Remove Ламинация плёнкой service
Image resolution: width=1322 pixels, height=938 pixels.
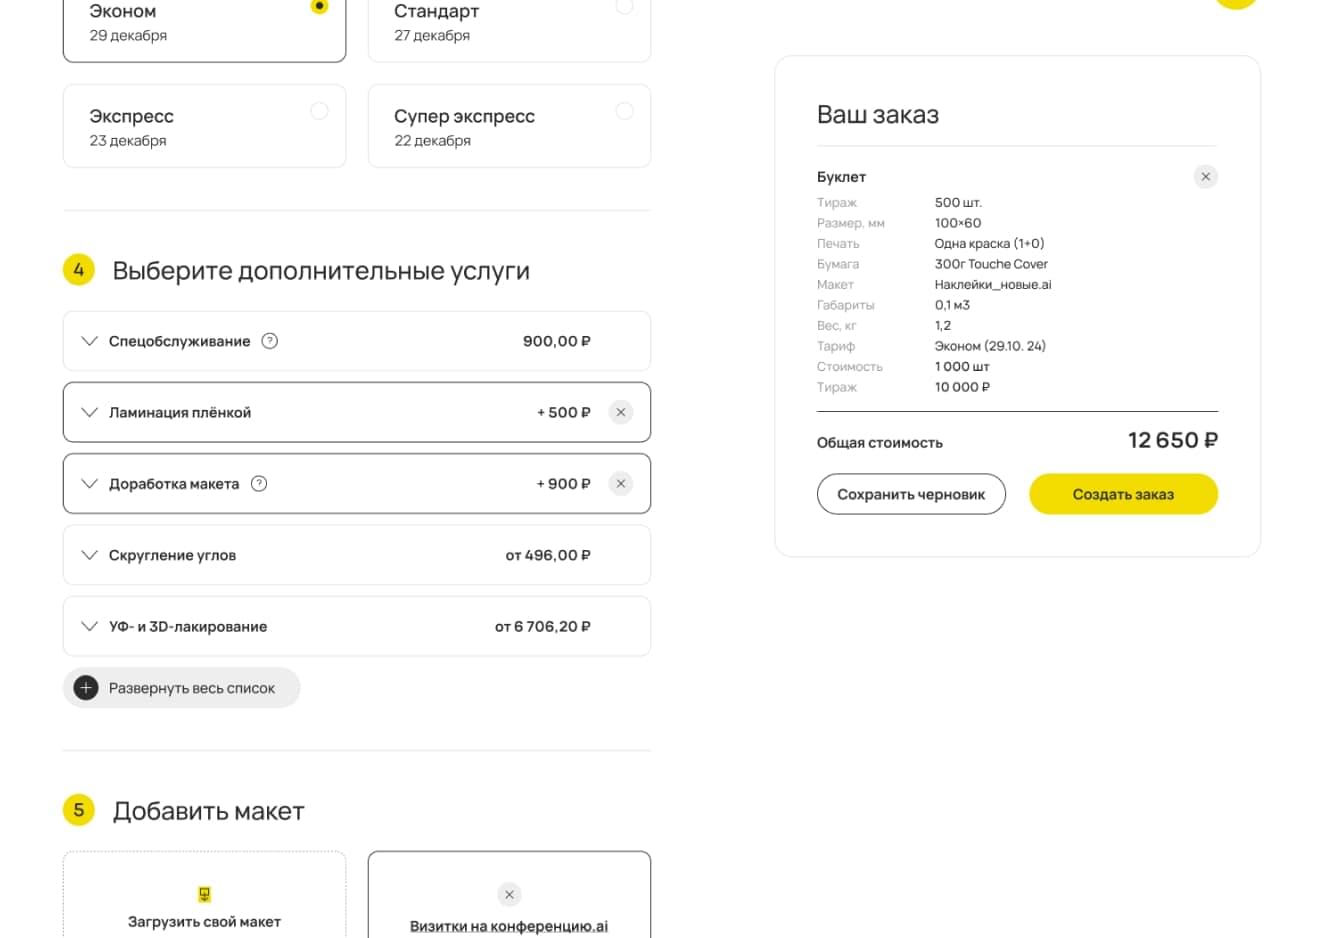pyautogui.click(x=620, y=412)
